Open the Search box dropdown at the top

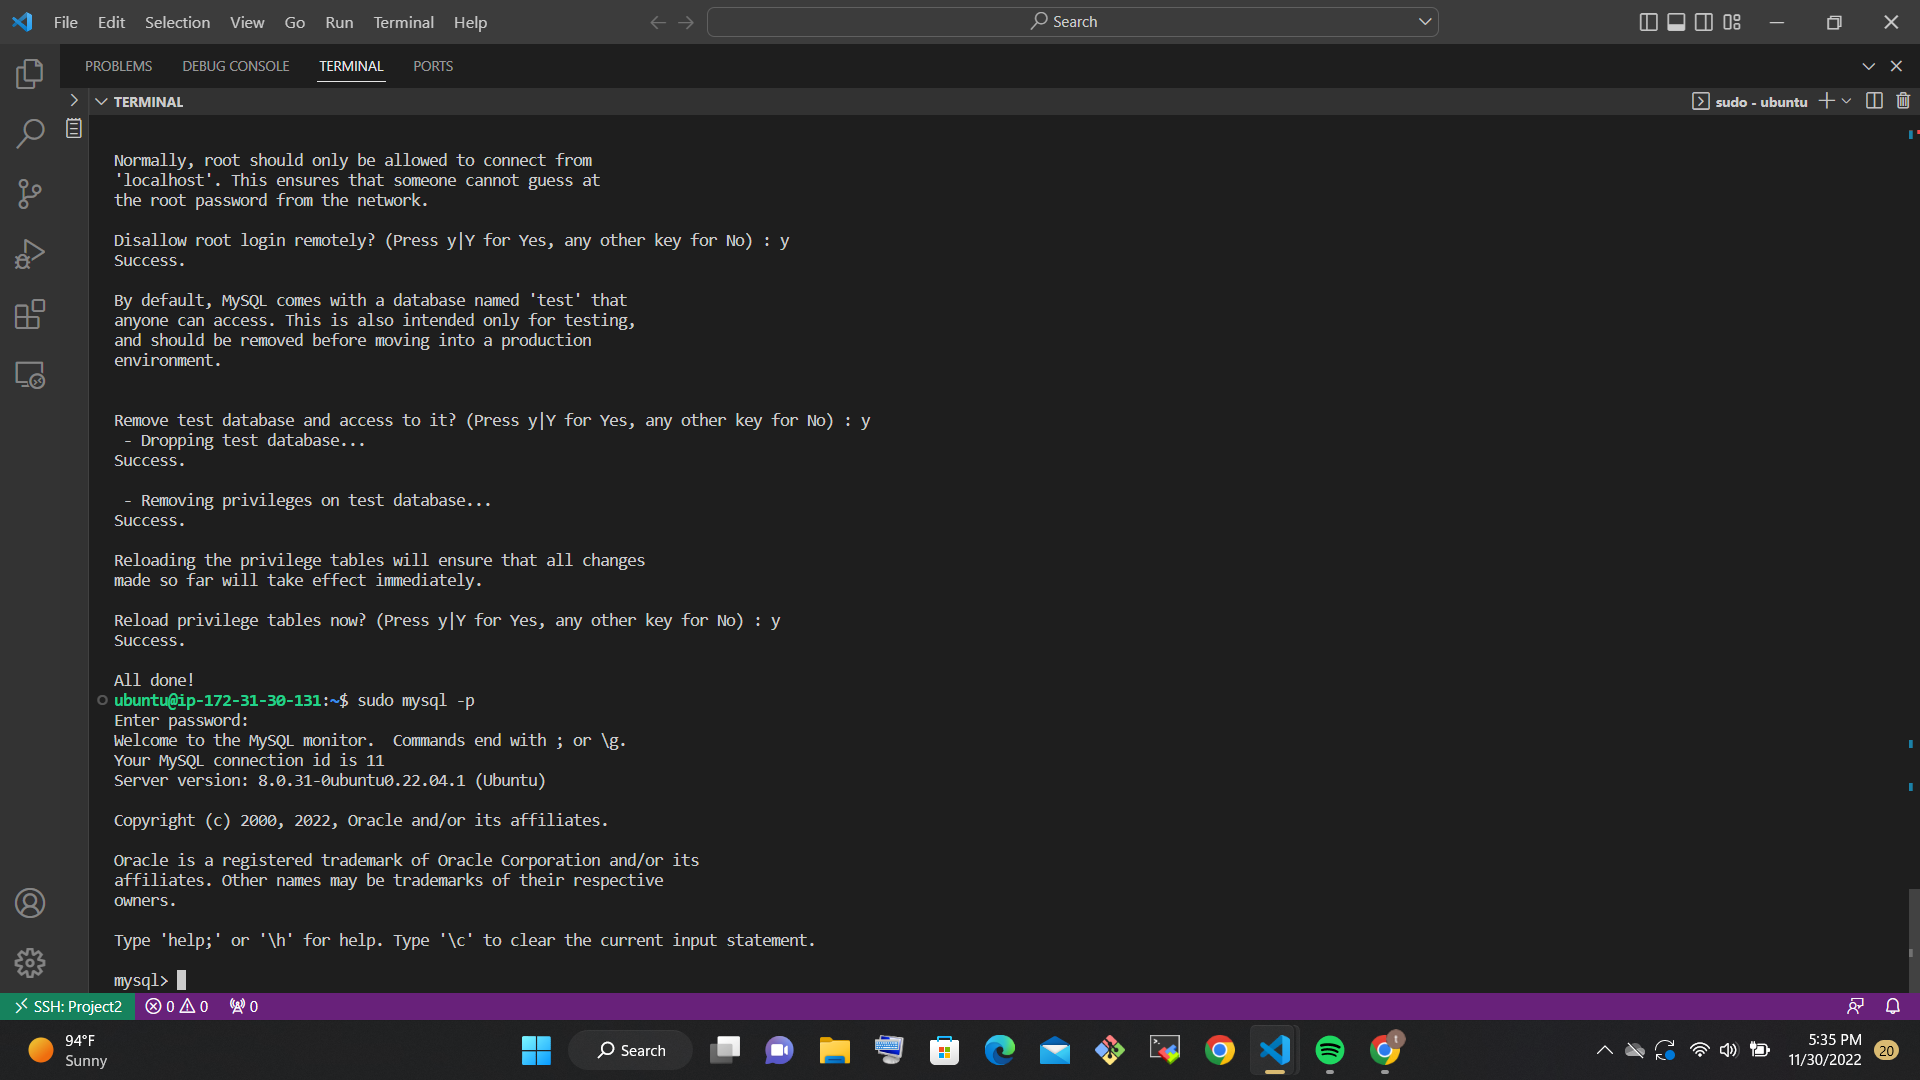pos(1426,21)
